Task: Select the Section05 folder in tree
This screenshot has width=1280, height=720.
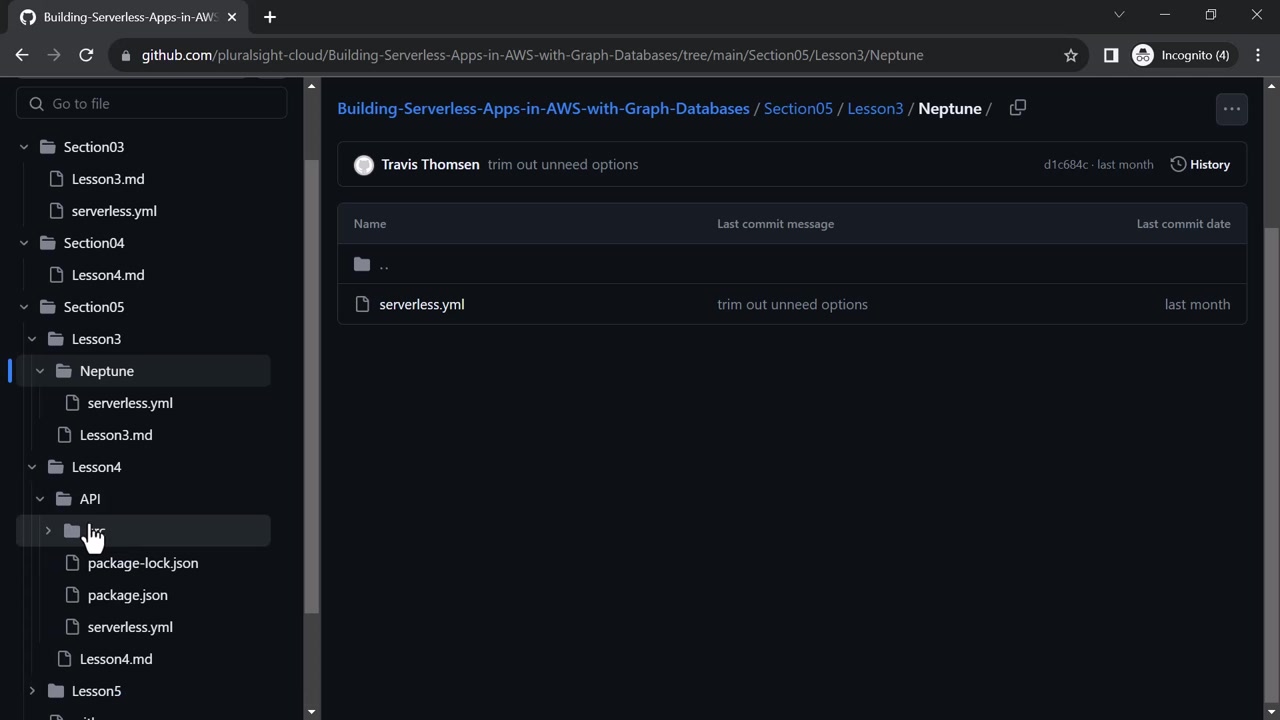Action: (94, 307)
